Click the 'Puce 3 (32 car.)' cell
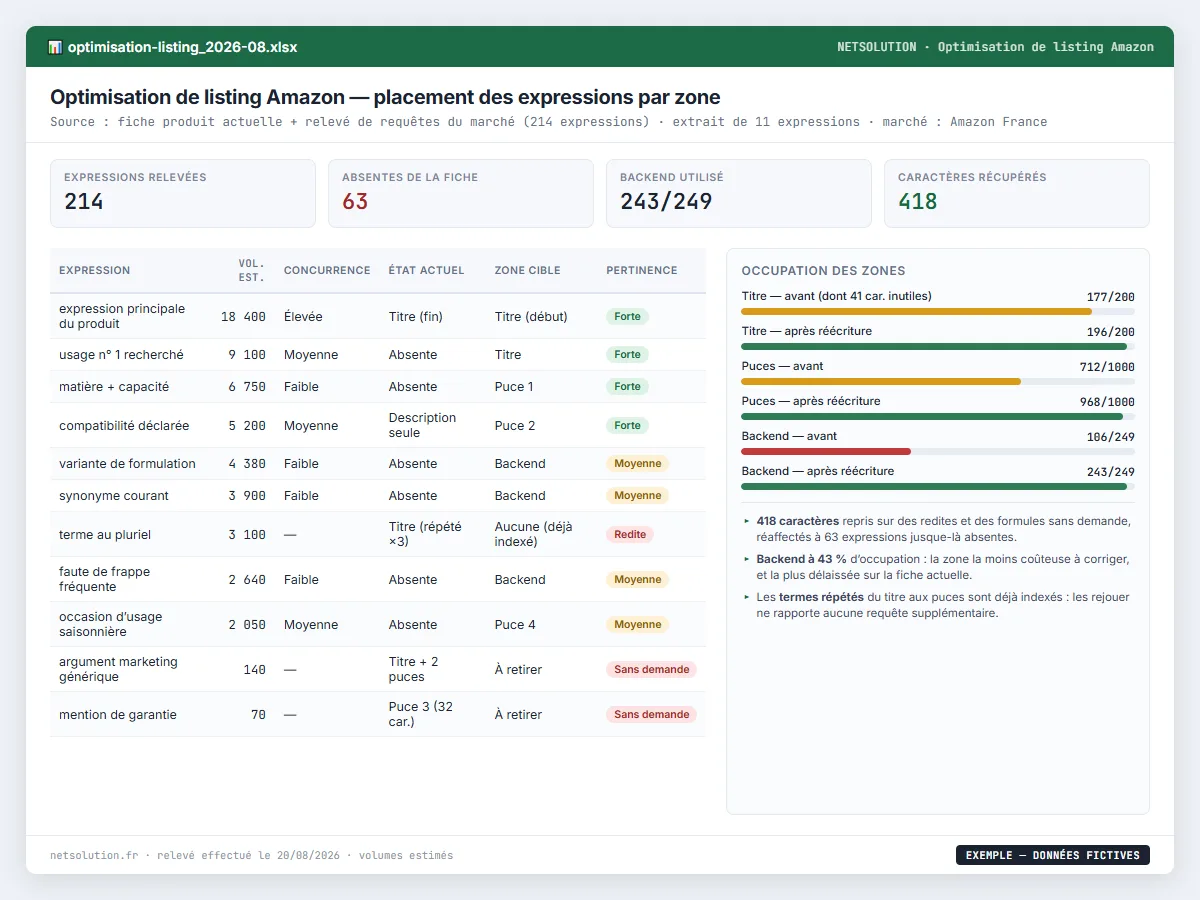 pos(420,714)
